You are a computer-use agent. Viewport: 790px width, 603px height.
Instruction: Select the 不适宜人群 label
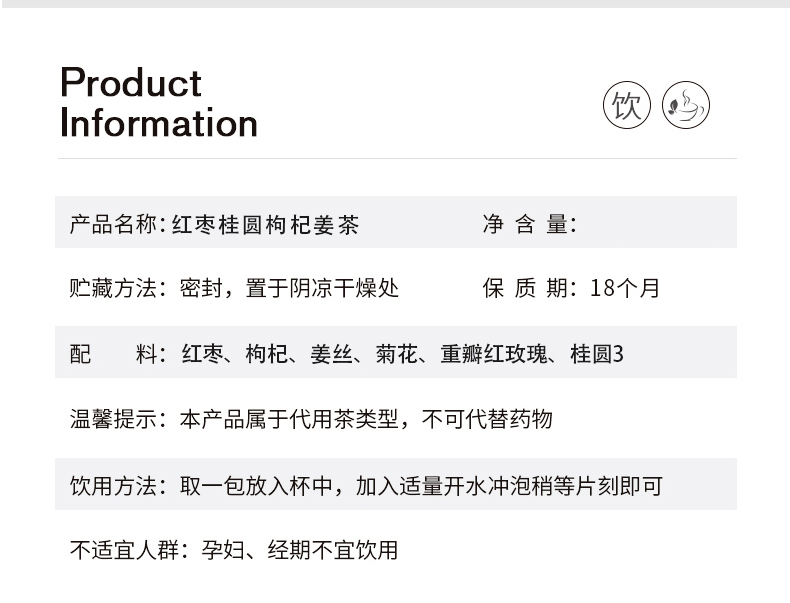pyautogui.click(x=124, y=550)
